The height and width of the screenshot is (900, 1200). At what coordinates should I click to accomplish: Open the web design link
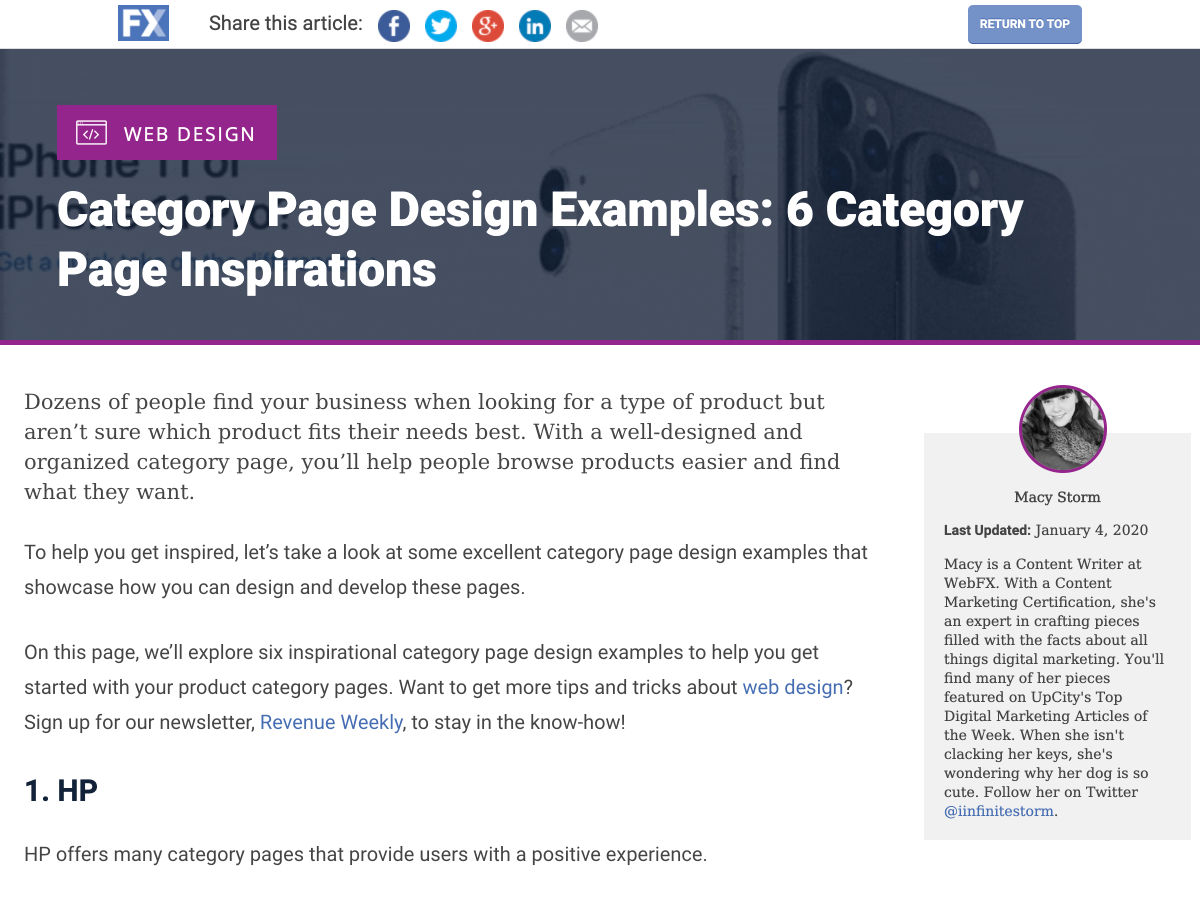coord(793,688)
